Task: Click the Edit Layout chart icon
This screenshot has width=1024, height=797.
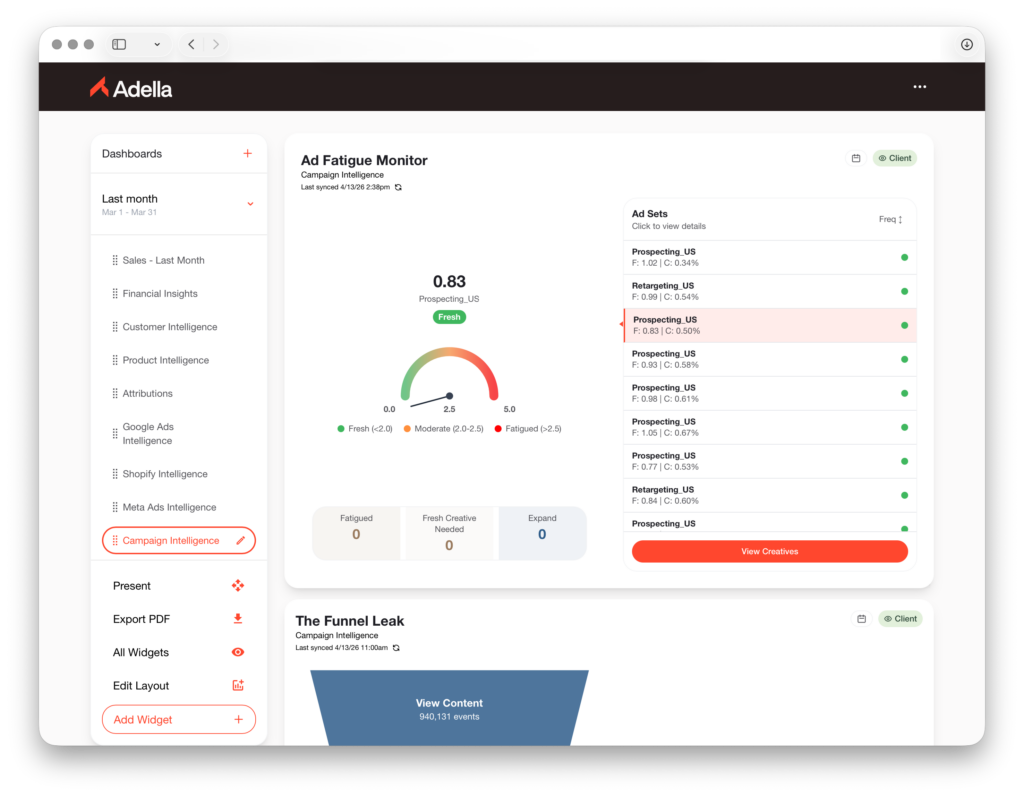Action: pyautogui.click(x=238, y=686)
